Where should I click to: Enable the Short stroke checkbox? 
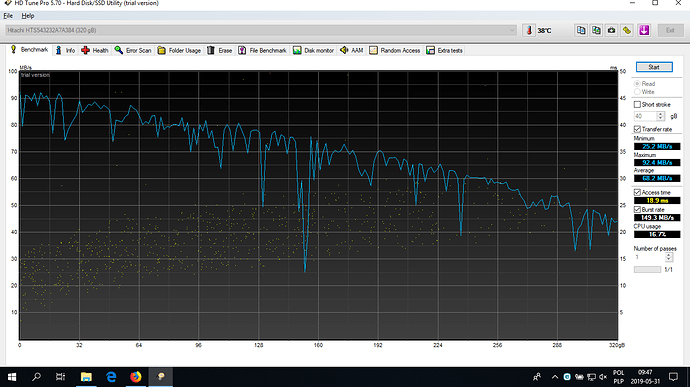point(637,104)
